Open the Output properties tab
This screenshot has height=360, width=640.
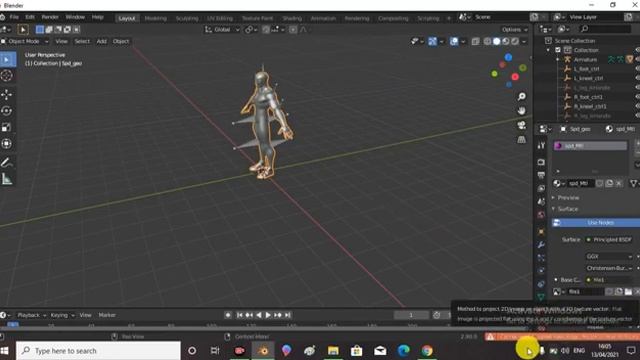[x=541, y=176]
